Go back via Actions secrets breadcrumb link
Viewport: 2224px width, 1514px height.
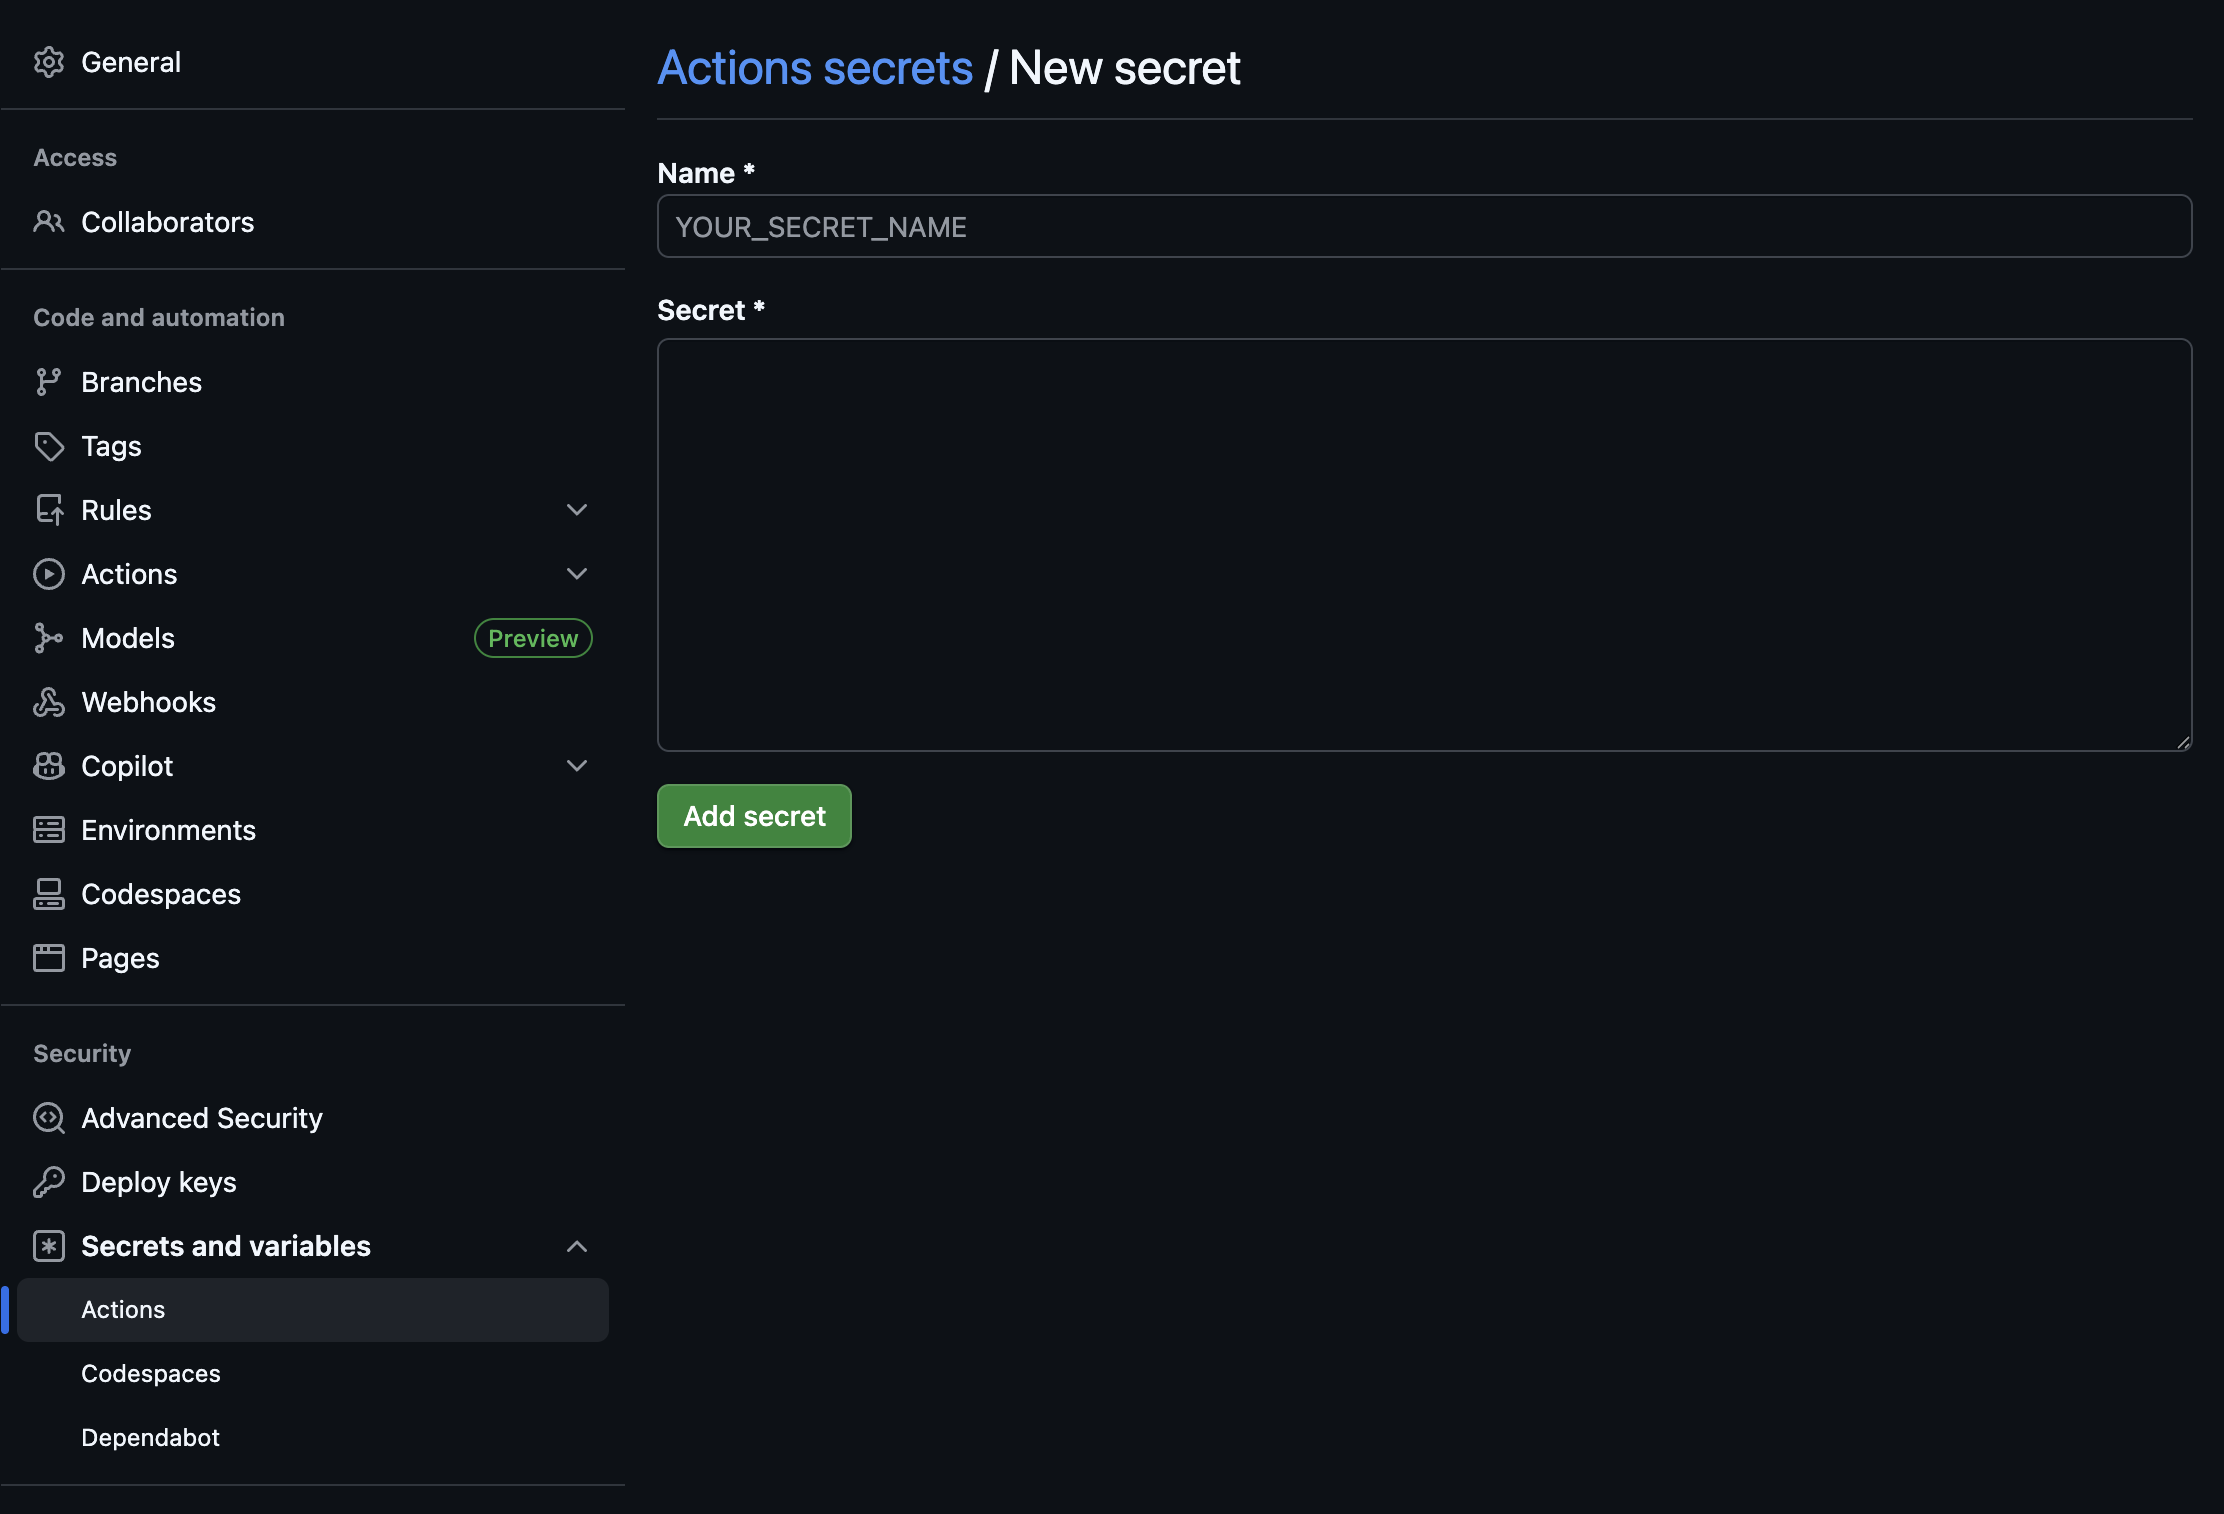tap(814, 68)
